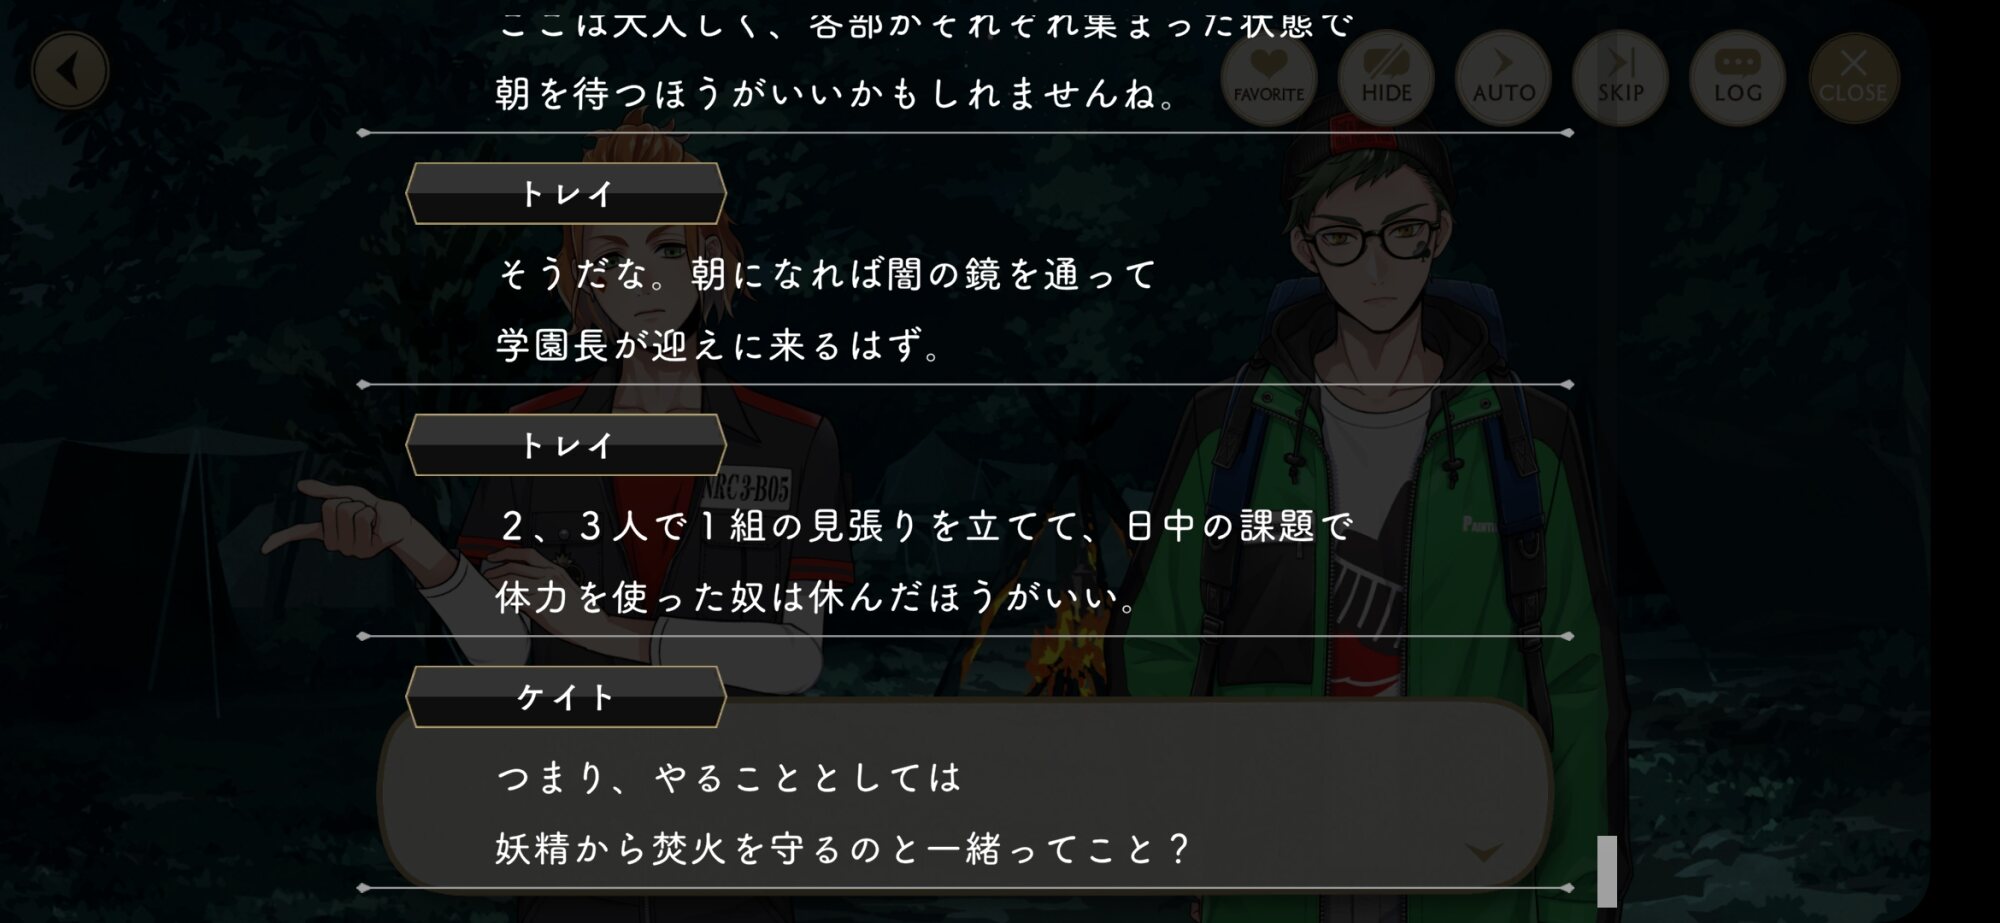2000x923 pixels.
Task: Click the line 2、3人で1組の見張りを立てて
Action: click(924, 526)
